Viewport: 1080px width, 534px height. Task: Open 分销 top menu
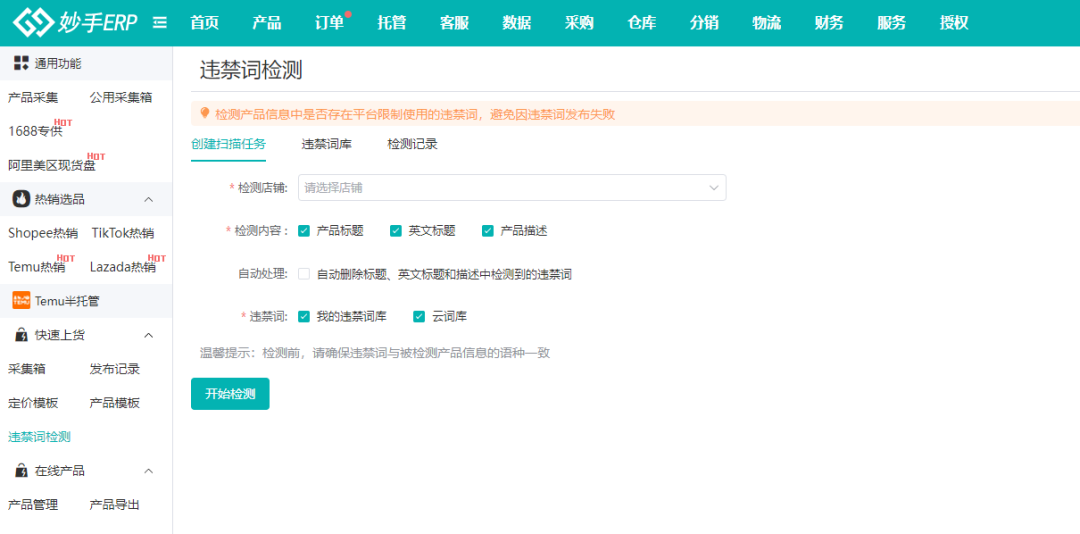pos(704,23)
